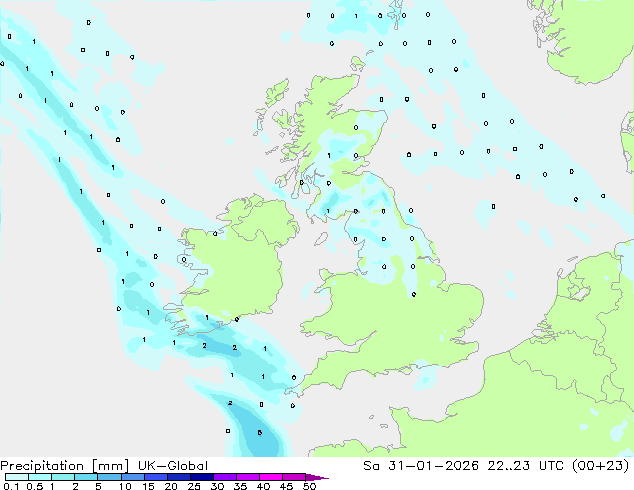
Task: Click the '45' legend value label
Action: 286,486
